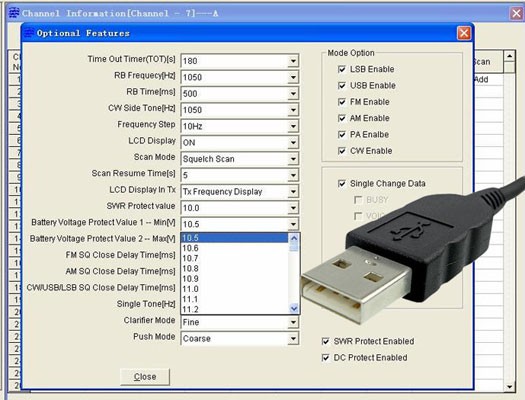525x400 pixels.
Task: Click dropdown list scroll-down arrow
Action: 294,308
